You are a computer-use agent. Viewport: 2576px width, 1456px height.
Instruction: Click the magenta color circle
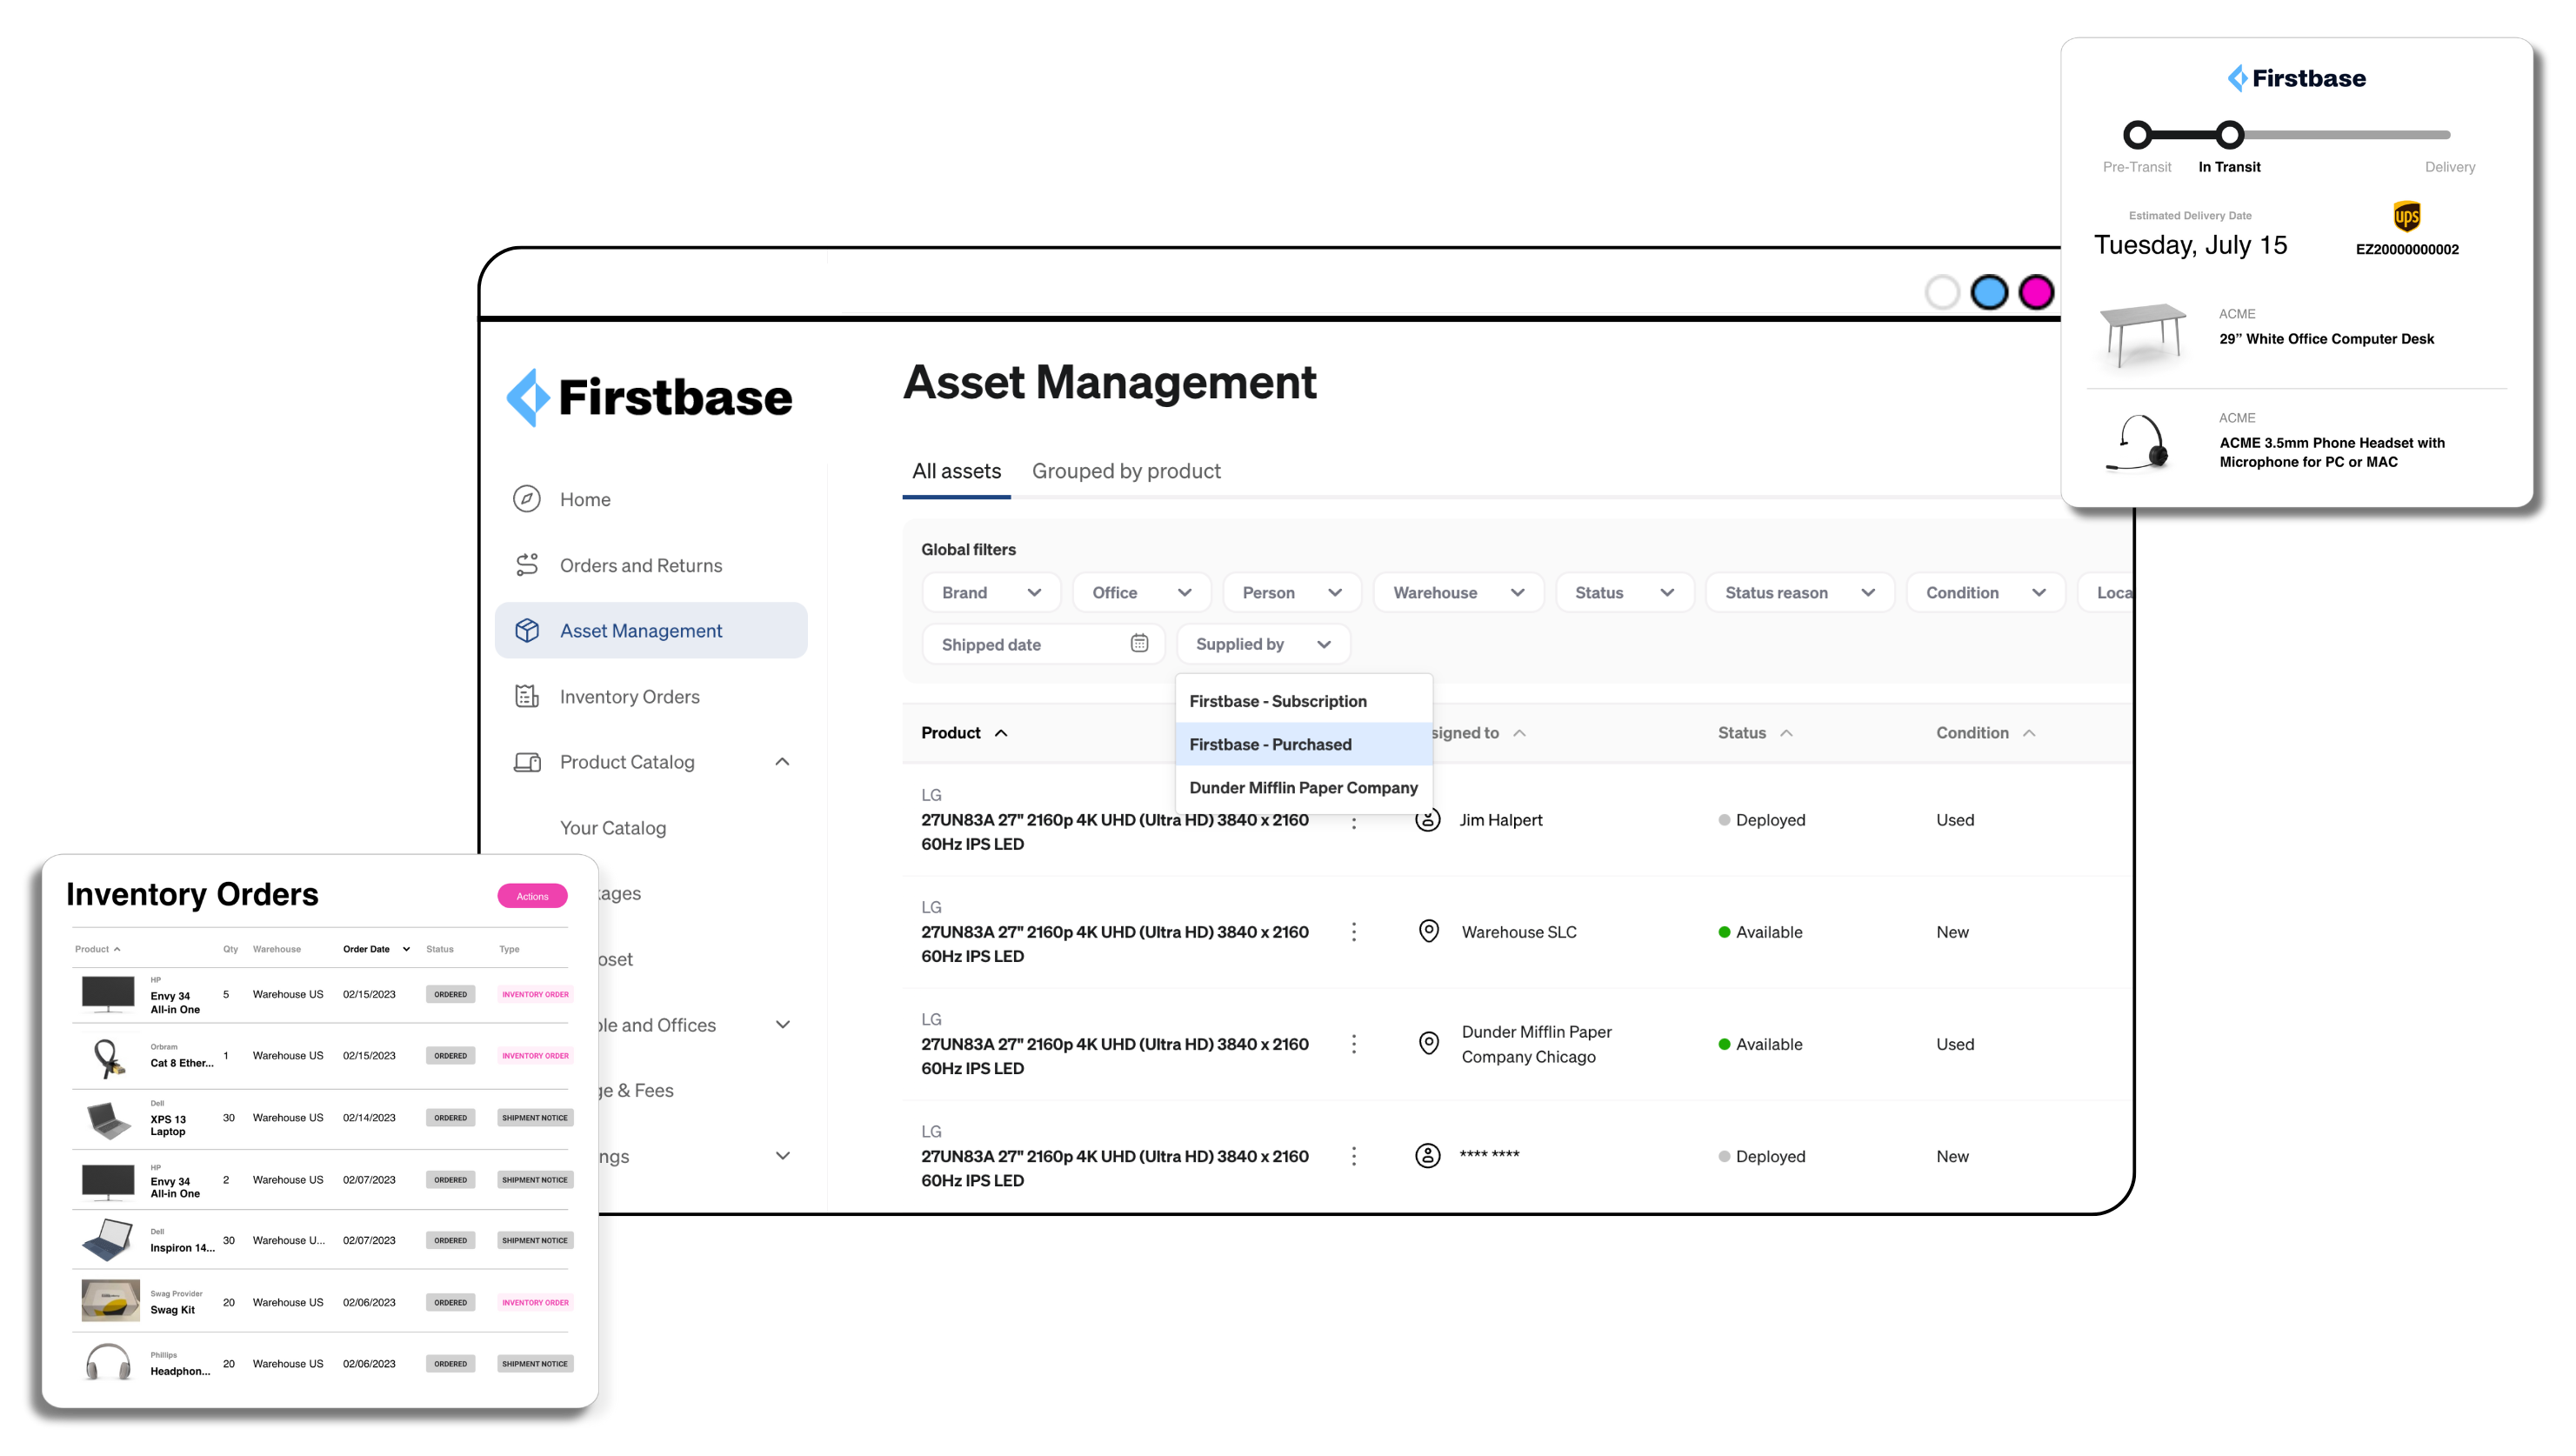[x=2036, y=292]
